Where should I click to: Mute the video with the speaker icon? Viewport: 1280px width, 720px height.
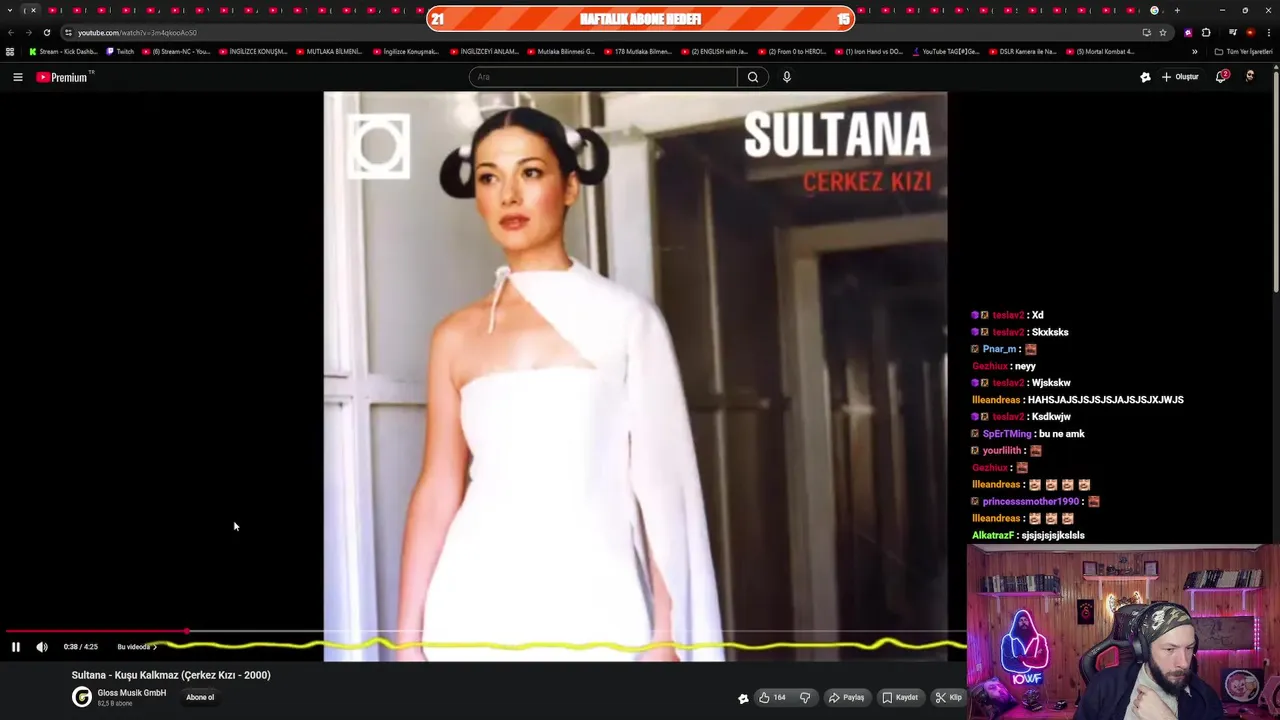tap(42, 647)
